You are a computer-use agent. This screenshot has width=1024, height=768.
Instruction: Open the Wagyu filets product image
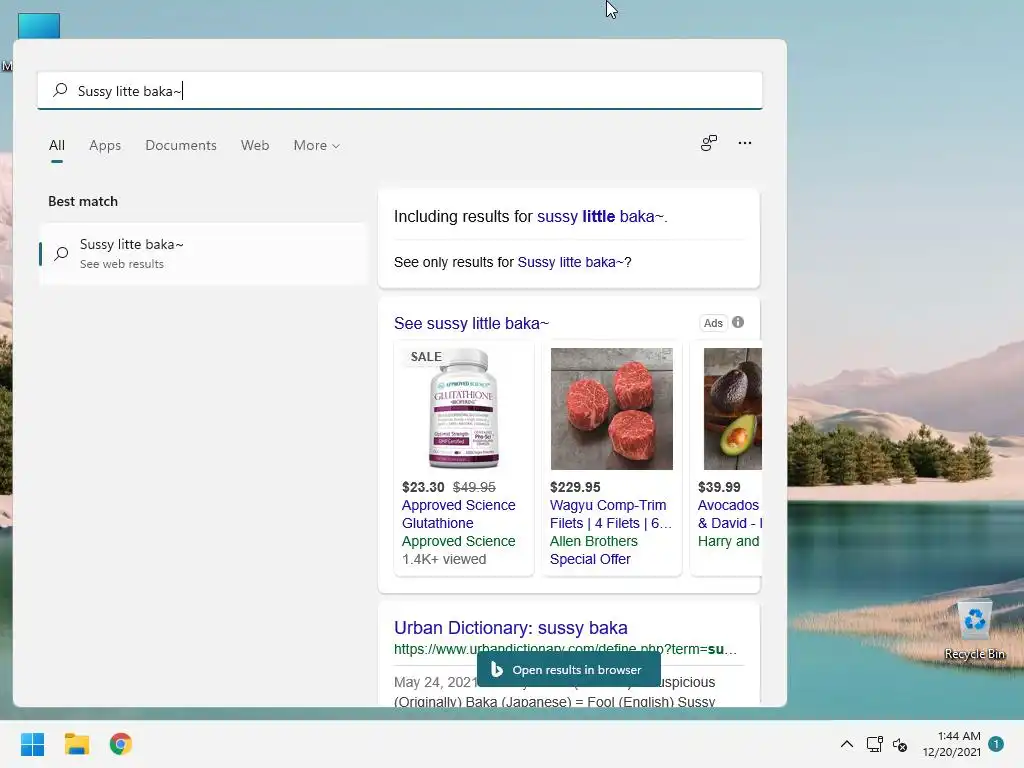pyautogui.click(x=611, y=408)
